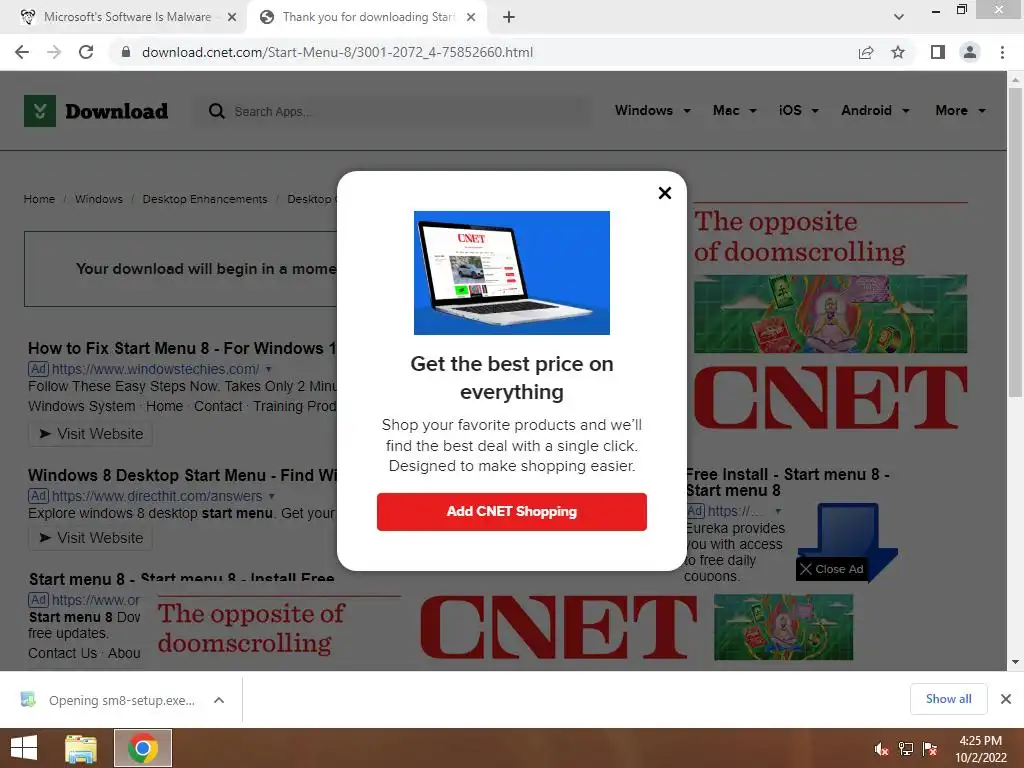Open the Chrome three-dot menu
The height and width of the screenshot is (768, 1024).
1002,52
